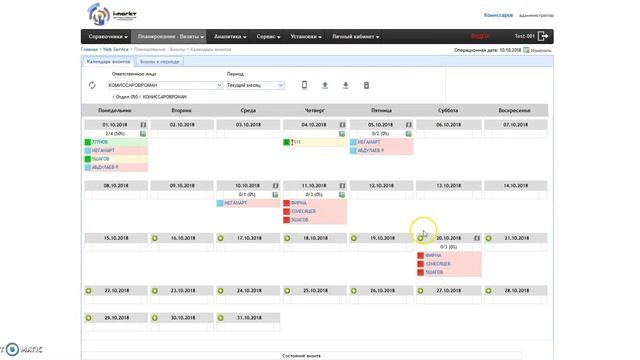Open the Установки dropdown menu
The height and width of the screenshot is (360, 640).
point(306,36)
